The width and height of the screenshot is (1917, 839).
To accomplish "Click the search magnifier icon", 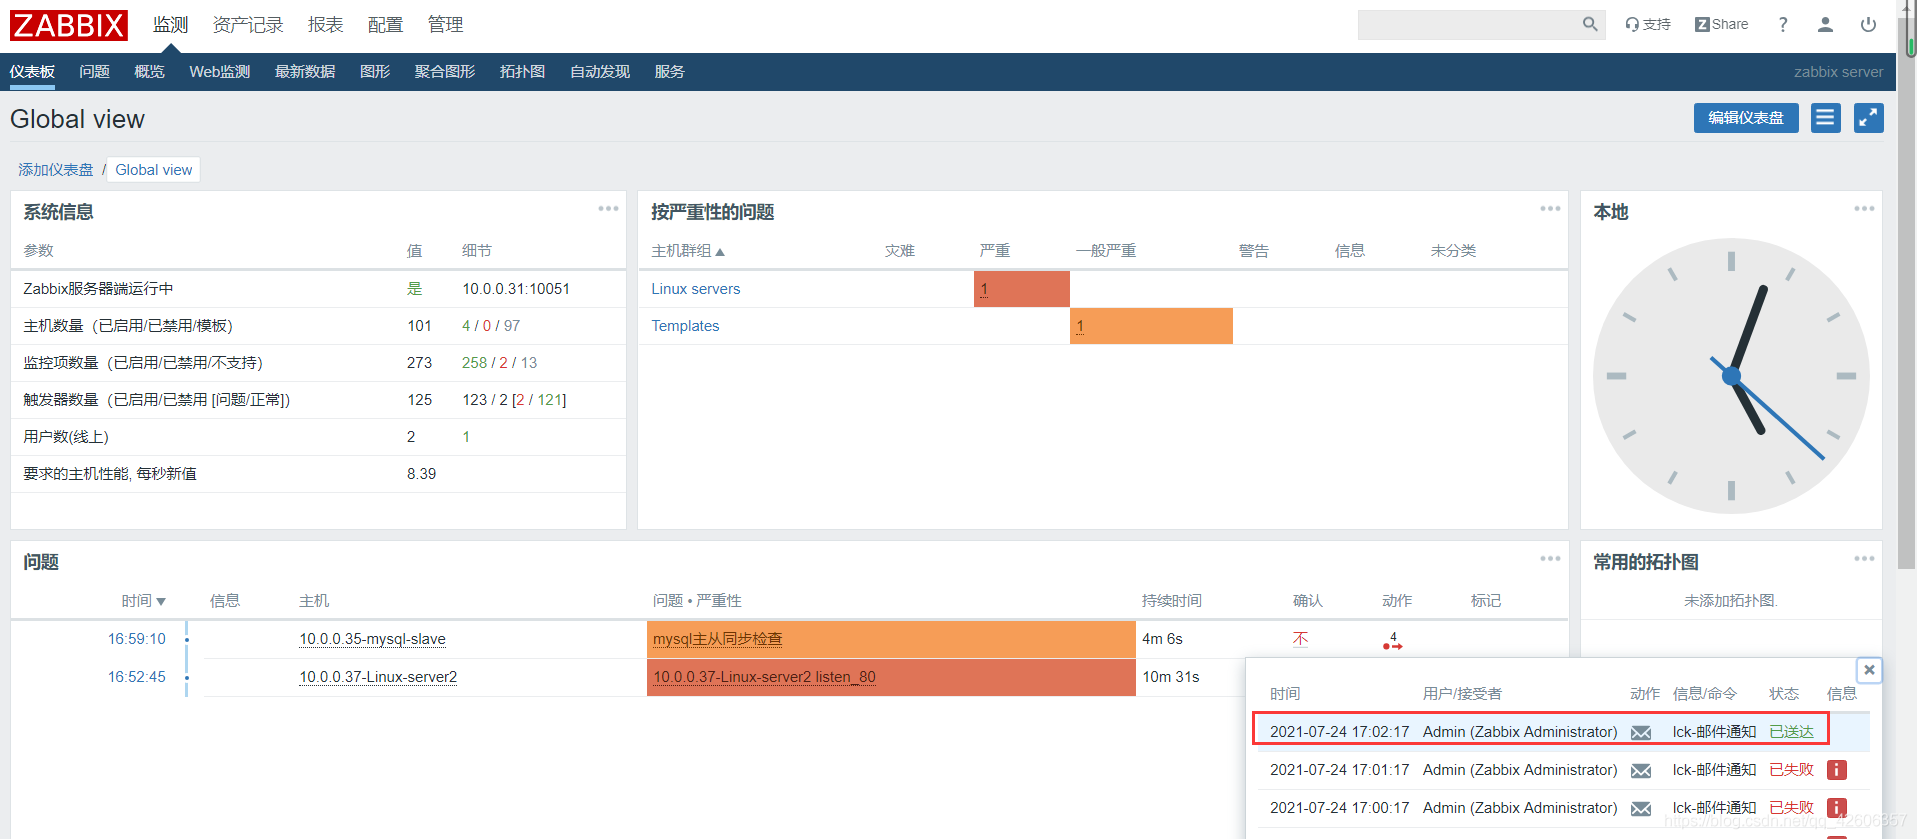I will [1589, 24].
